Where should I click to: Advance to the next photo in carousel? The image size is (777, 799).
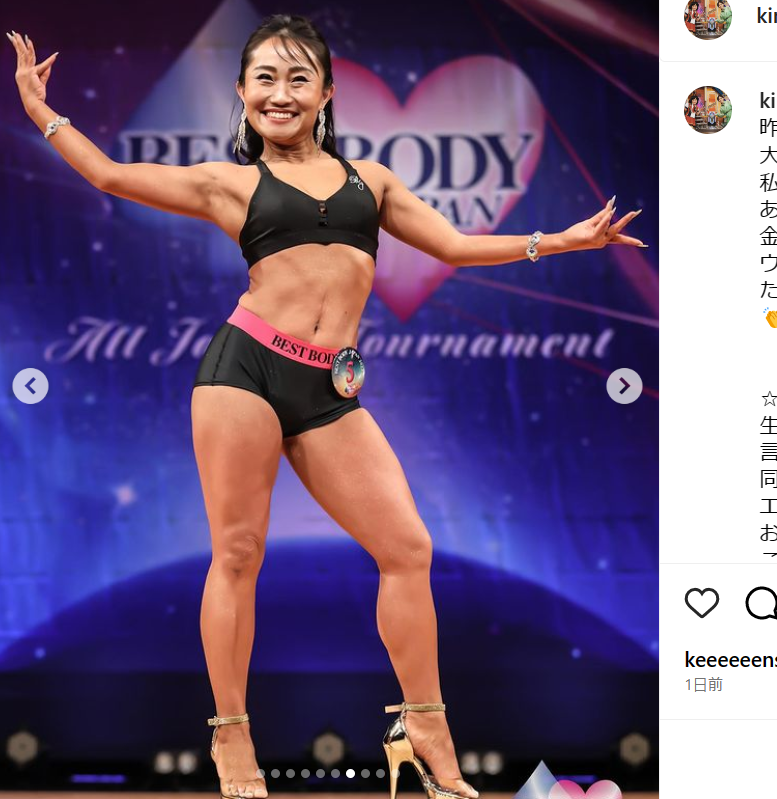pos(624,386)
